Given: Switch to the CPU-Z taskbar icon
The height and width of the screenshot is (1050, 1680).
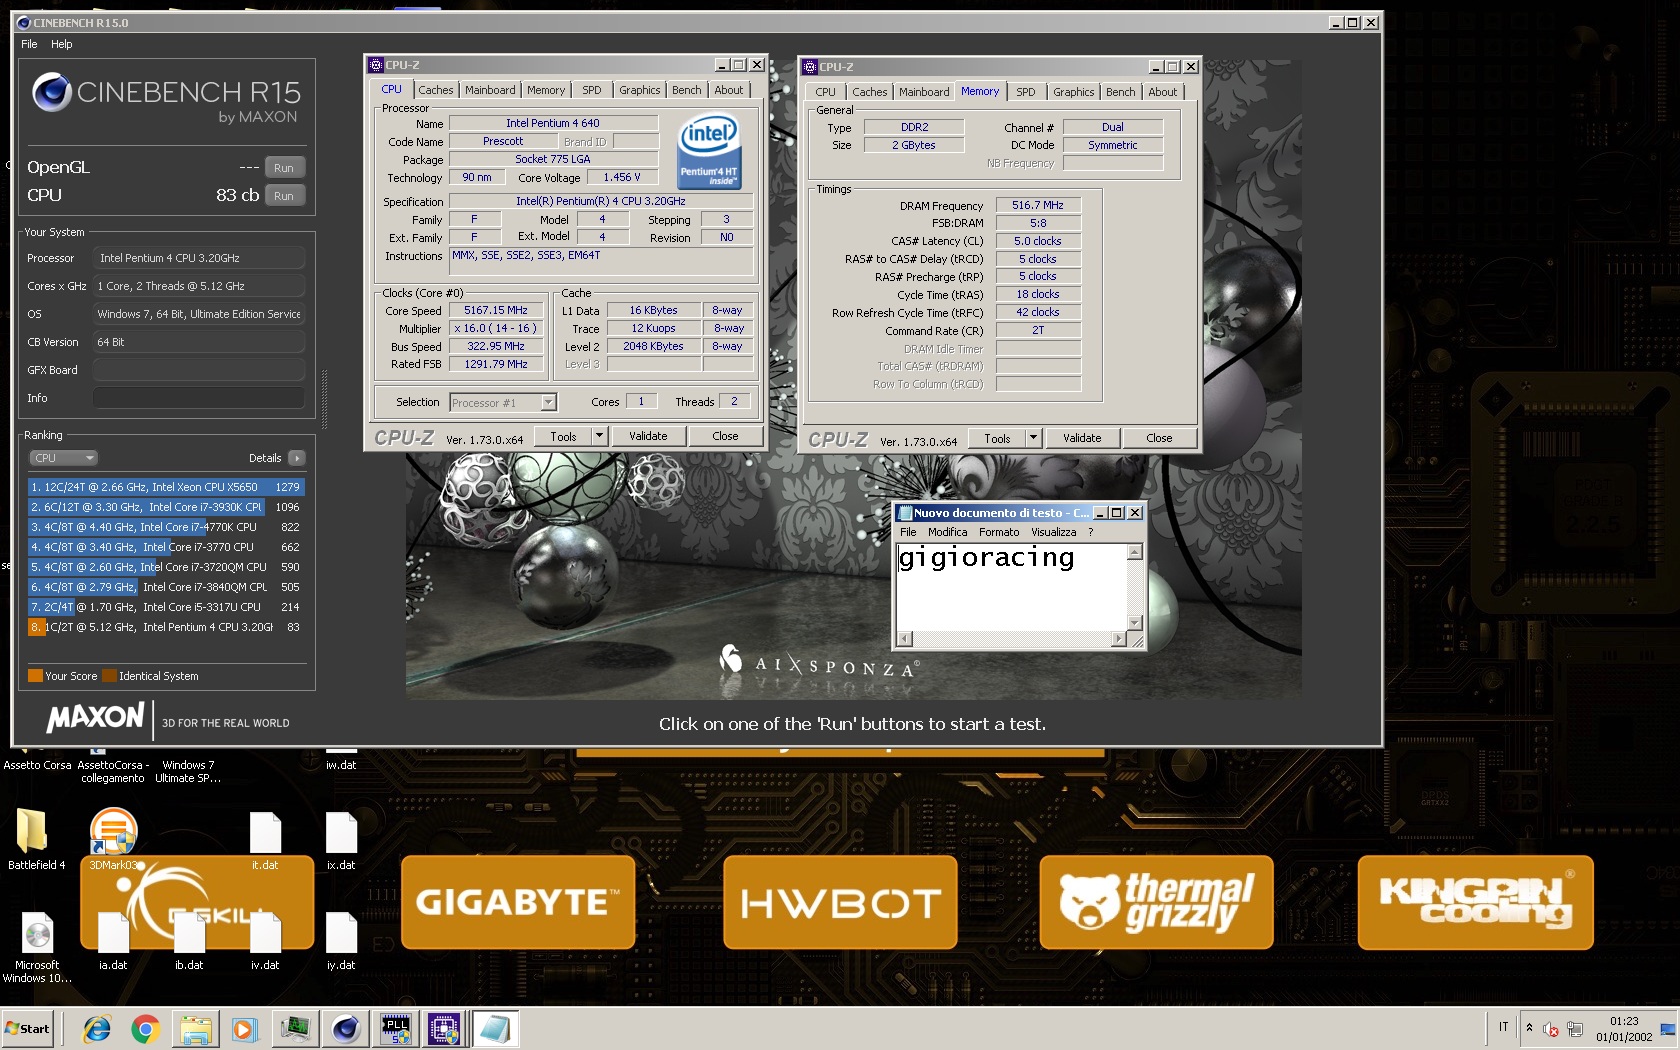Looking at the screenshot, I should point(444,1029).
